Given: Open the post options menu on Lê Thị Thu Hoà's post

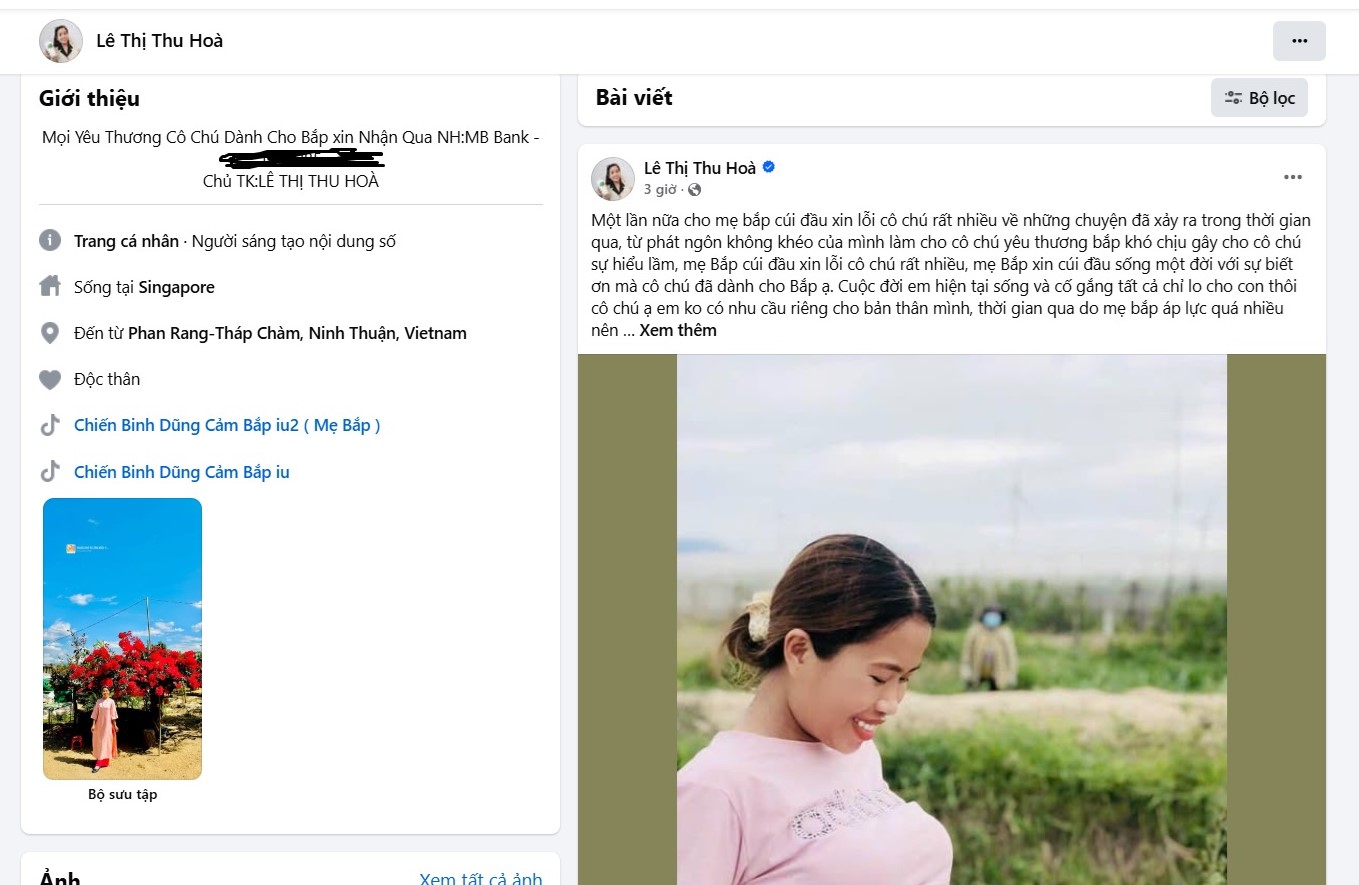Looking at the screenshot, I should coord(1293,176).
